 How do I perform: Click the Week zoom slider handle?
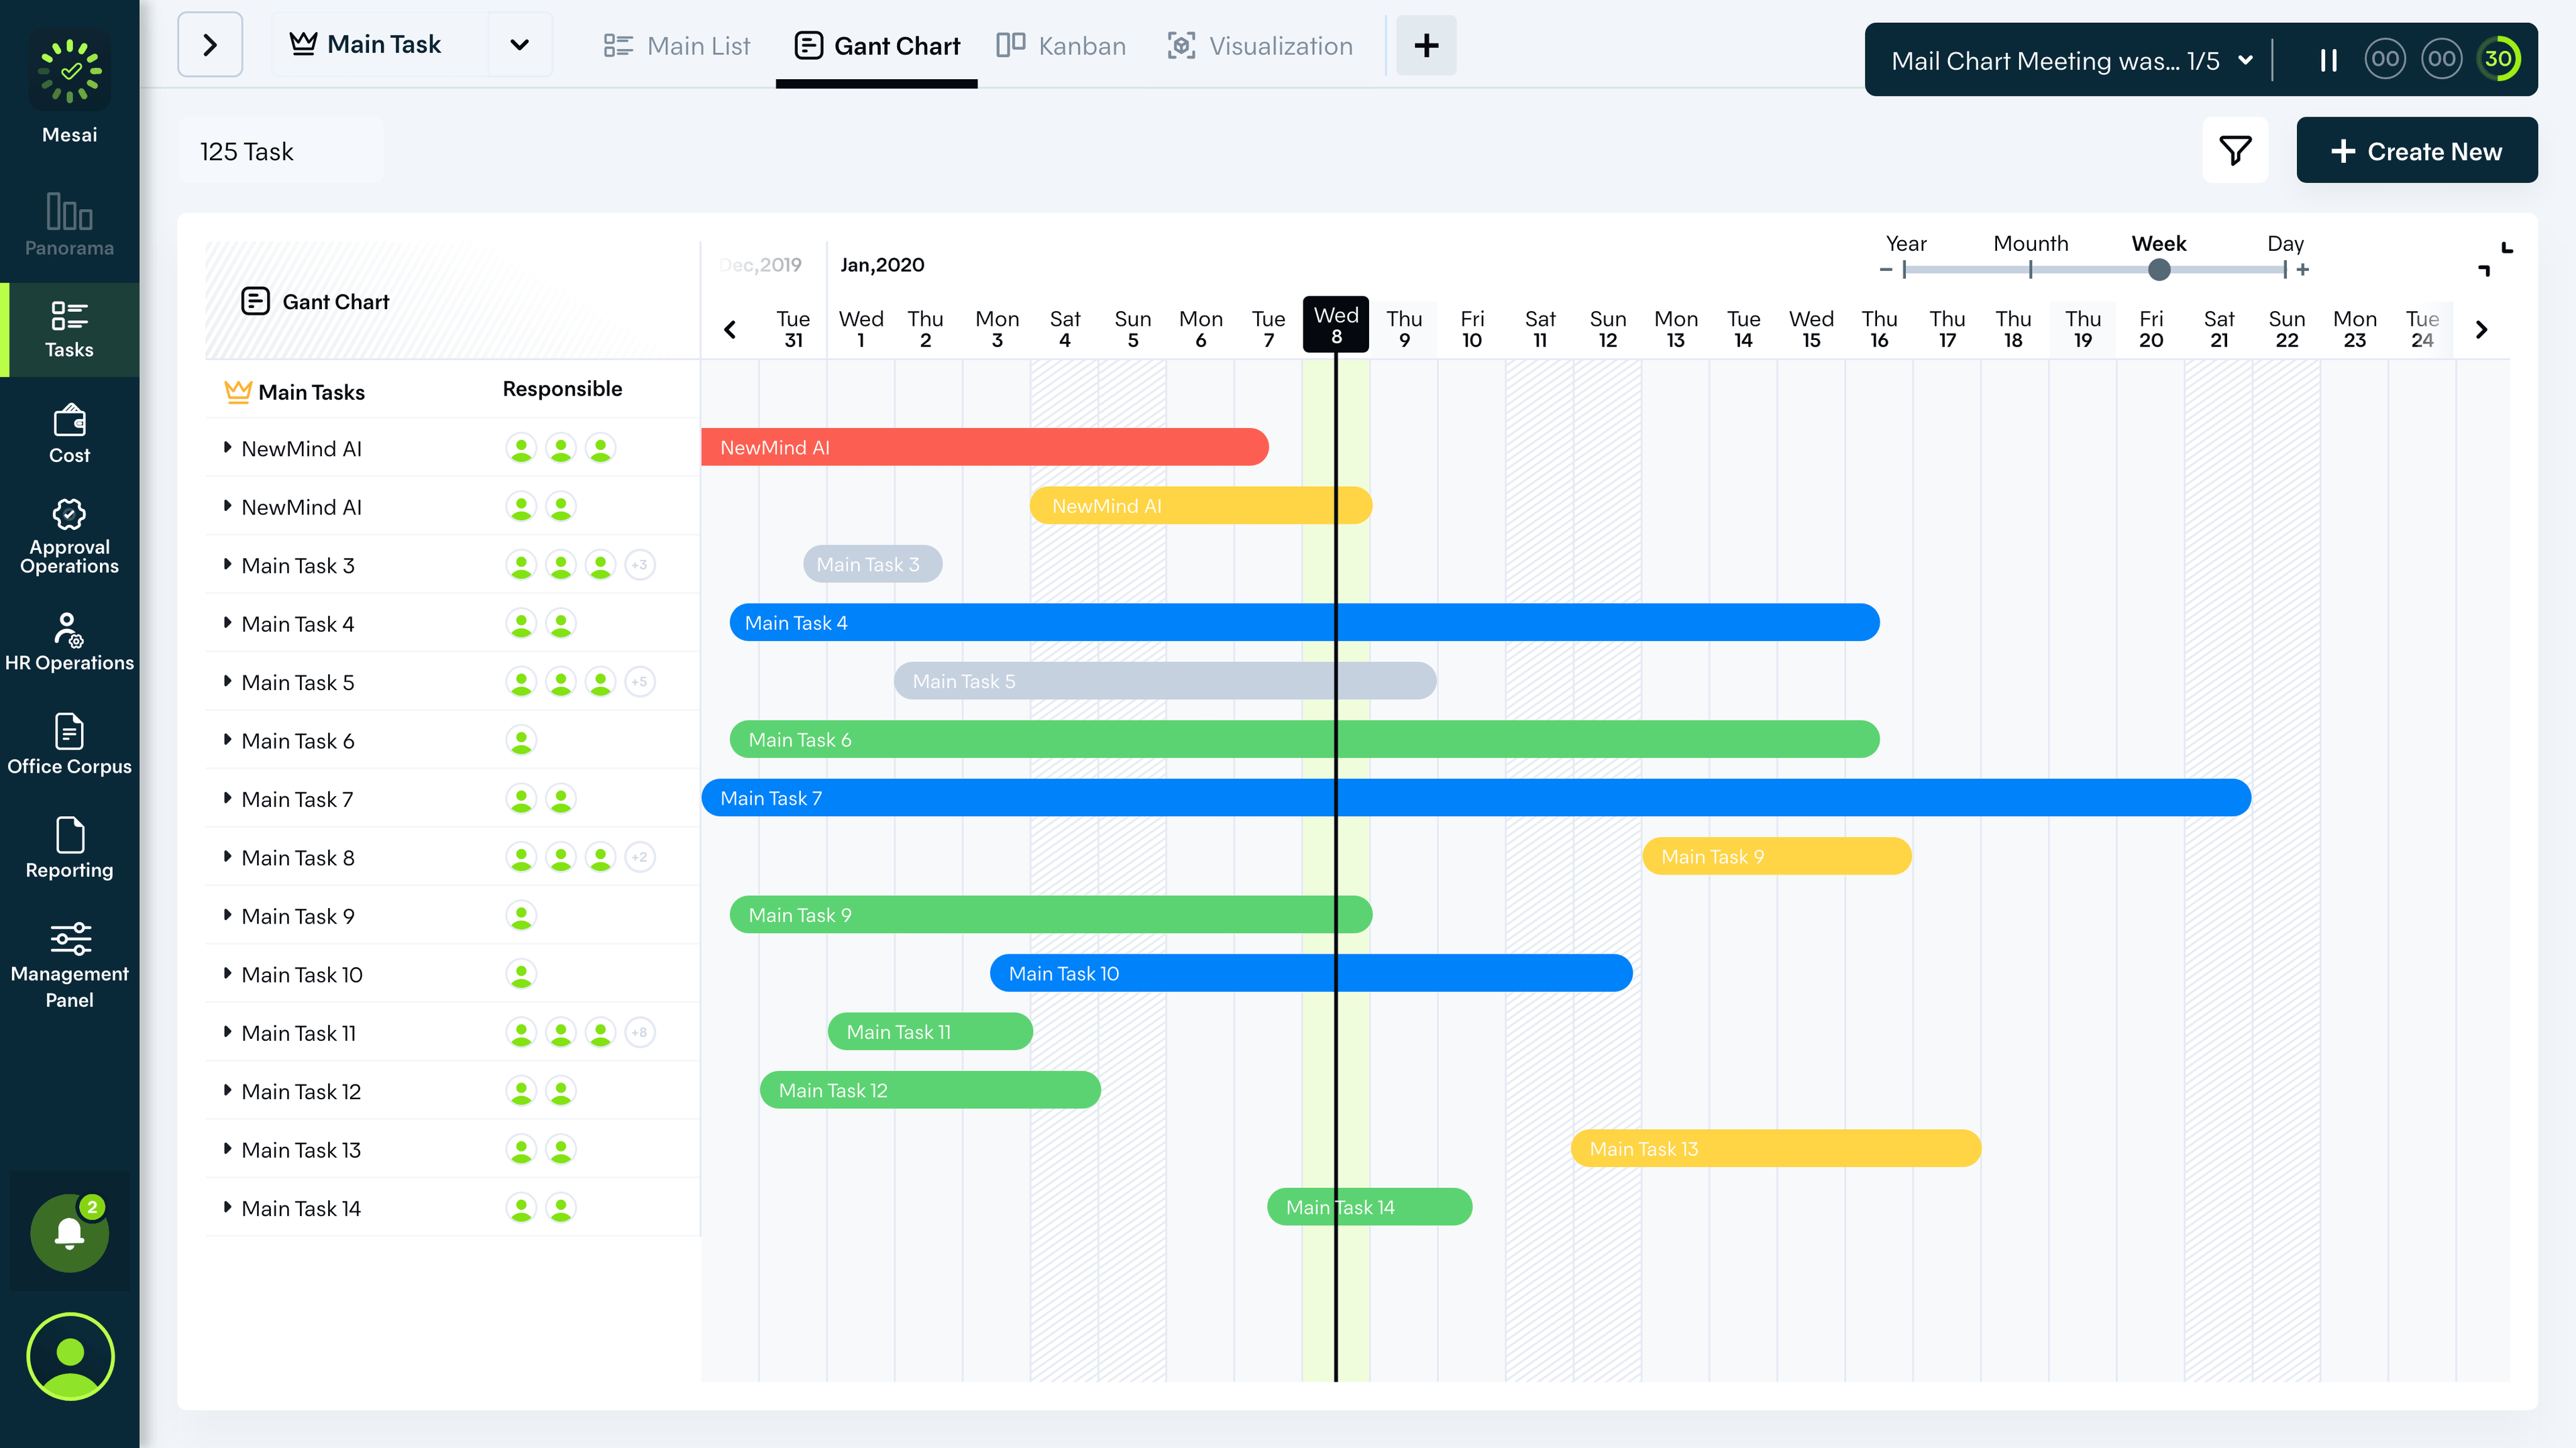coord(2159,270)
